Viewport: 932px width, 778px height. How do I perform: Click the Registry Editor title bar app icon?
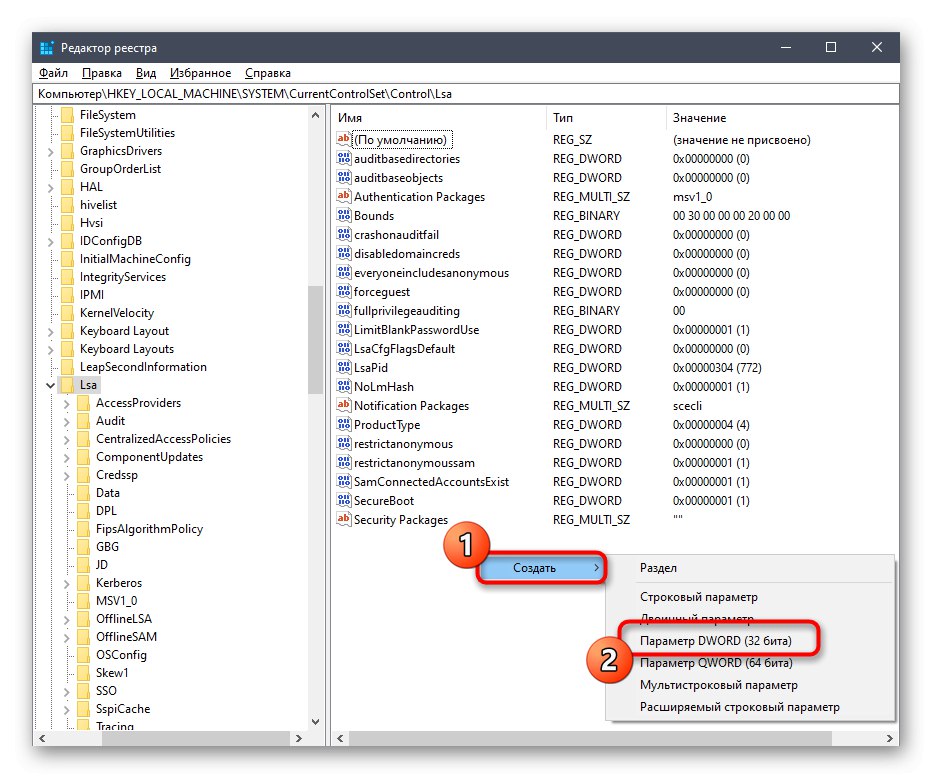point(47,48)
